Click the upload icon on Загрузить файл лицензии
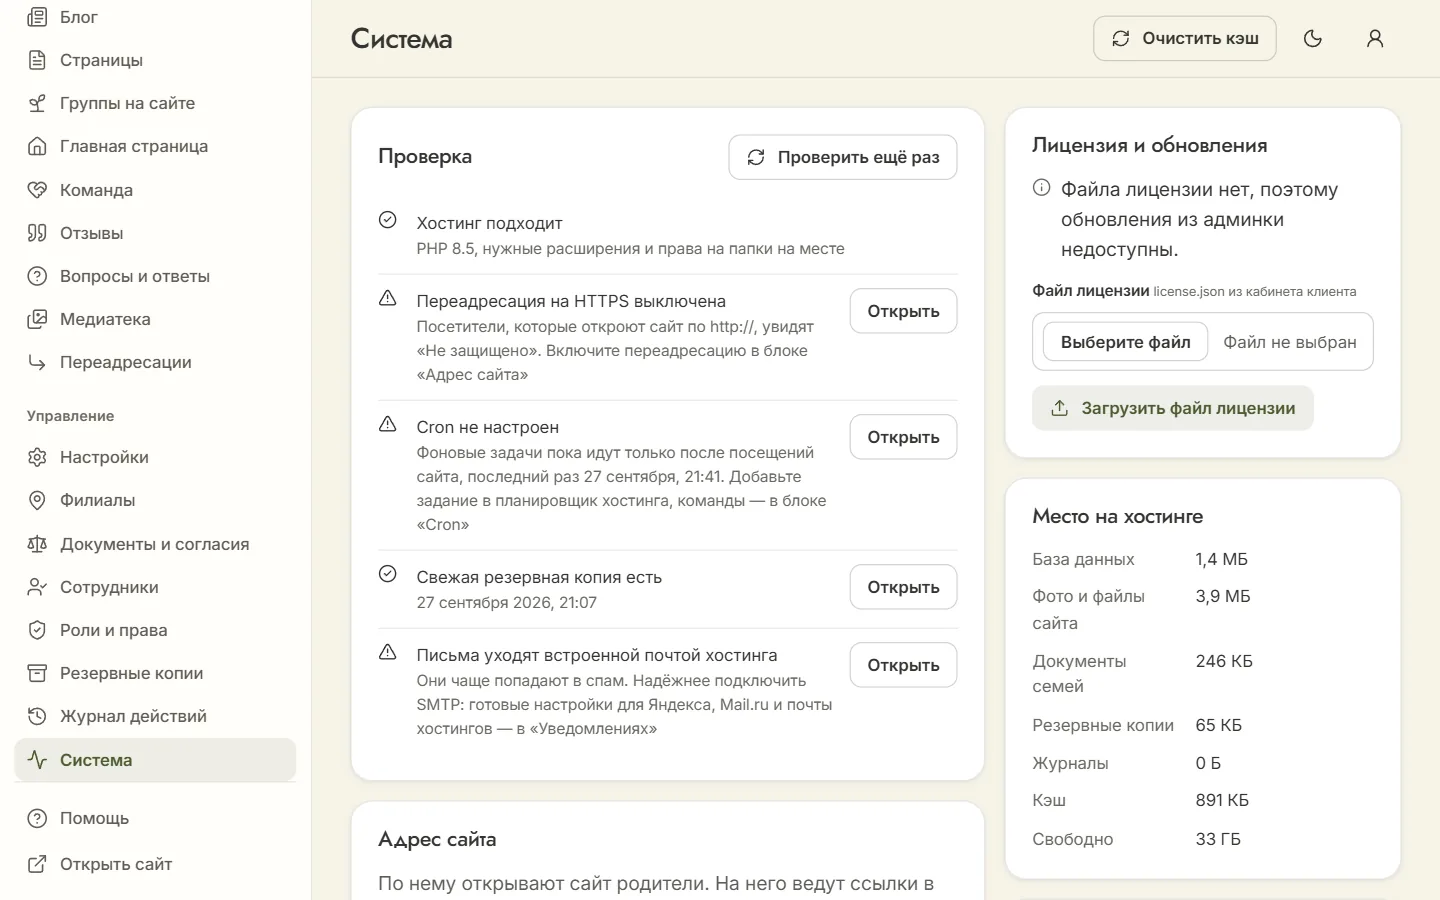This screenshot has width=1440, height=900. coord(1059,408)
